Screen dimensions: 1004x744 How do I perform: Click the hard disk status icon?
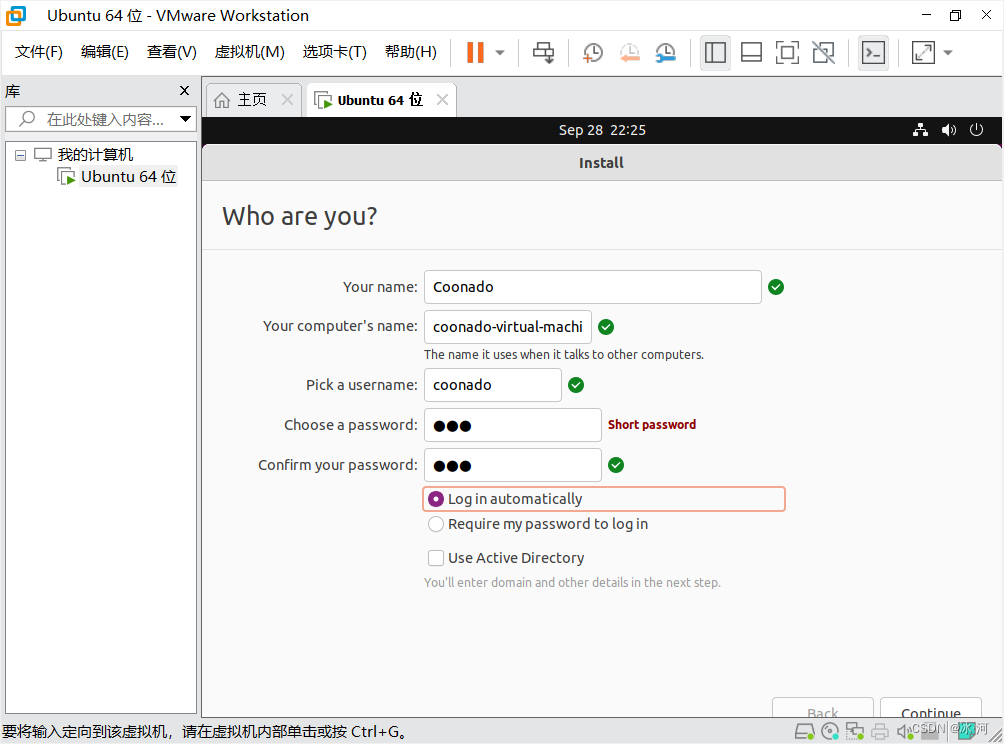click(x=805, y=731)
